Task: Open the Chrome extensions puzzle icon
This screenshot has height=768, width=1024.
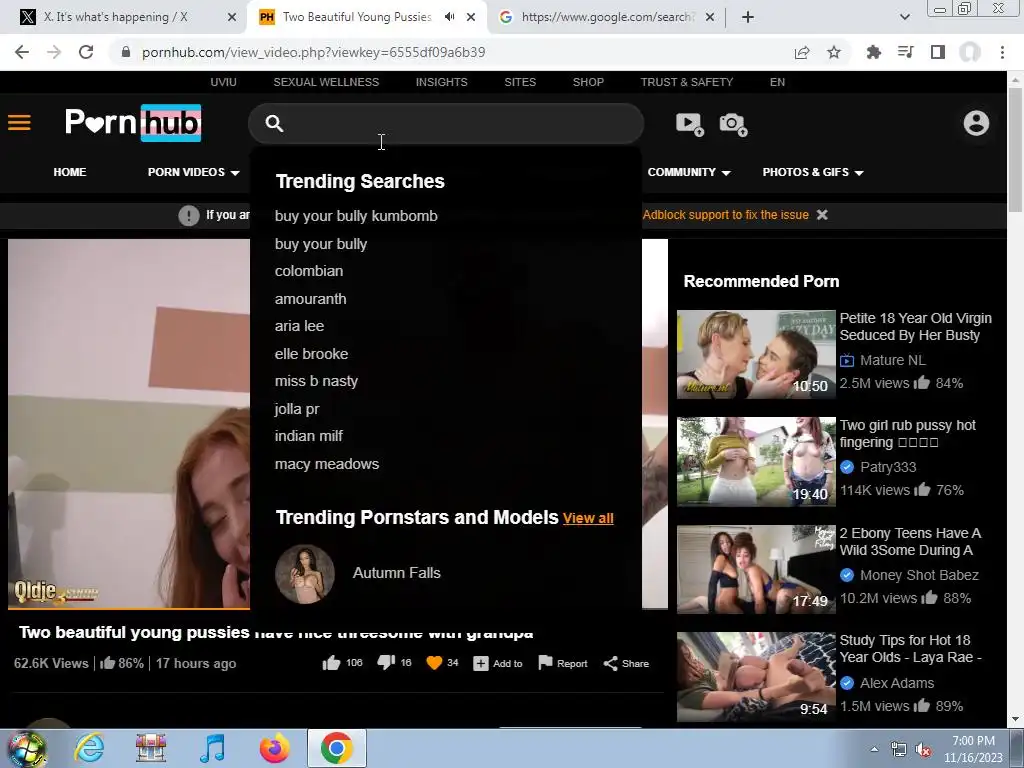Action: coord(874,52)
